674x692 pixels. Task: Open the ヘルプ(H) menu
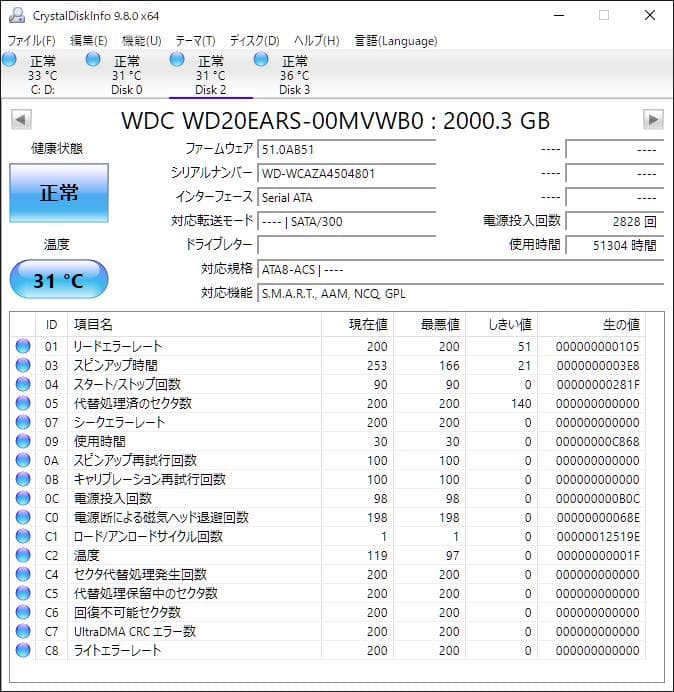(317, 41)
